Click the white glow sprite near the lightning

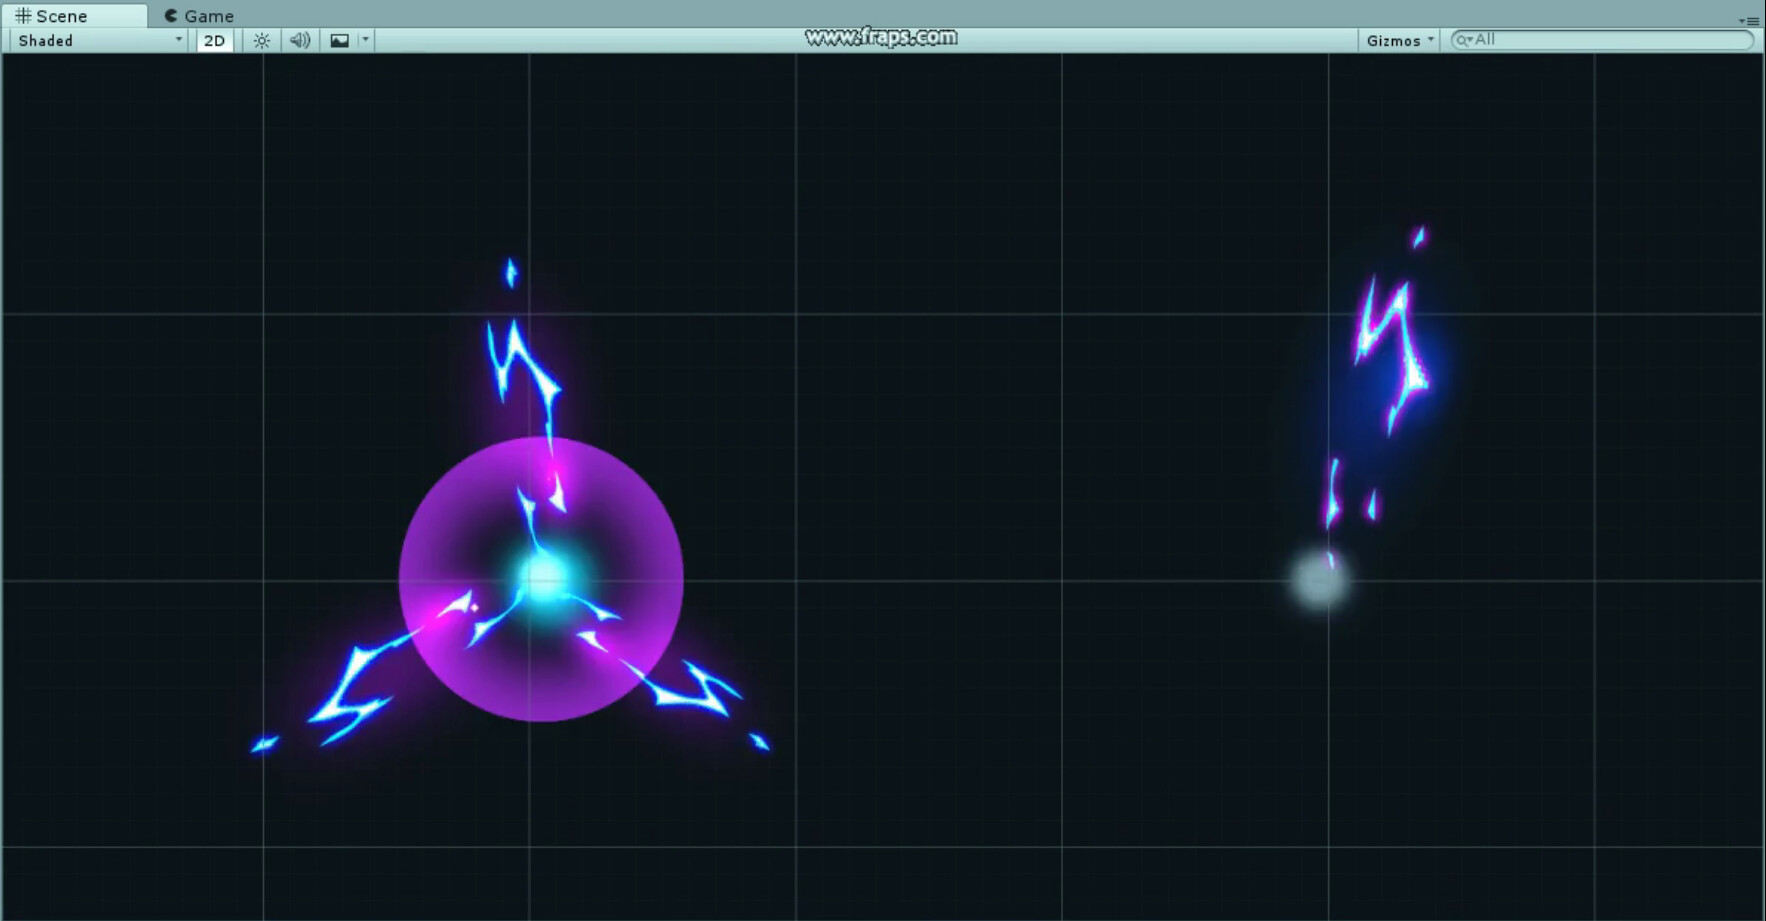coord(1318,580)
